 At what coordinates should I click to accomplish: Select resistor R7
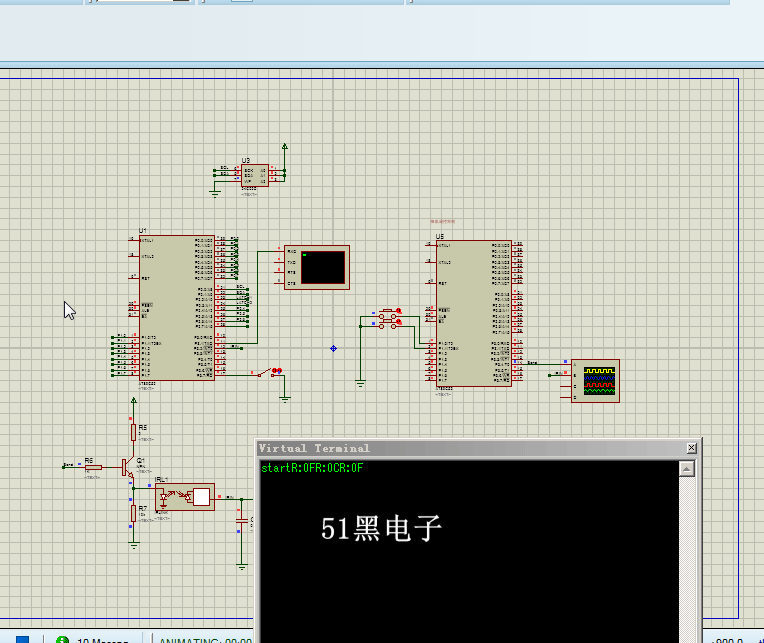(x=134, y=513)
